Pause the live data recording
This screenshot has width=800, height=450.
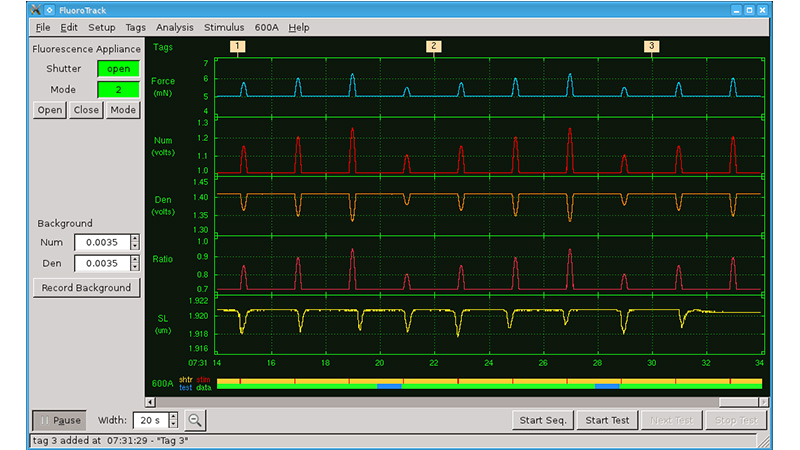(59, 420)
